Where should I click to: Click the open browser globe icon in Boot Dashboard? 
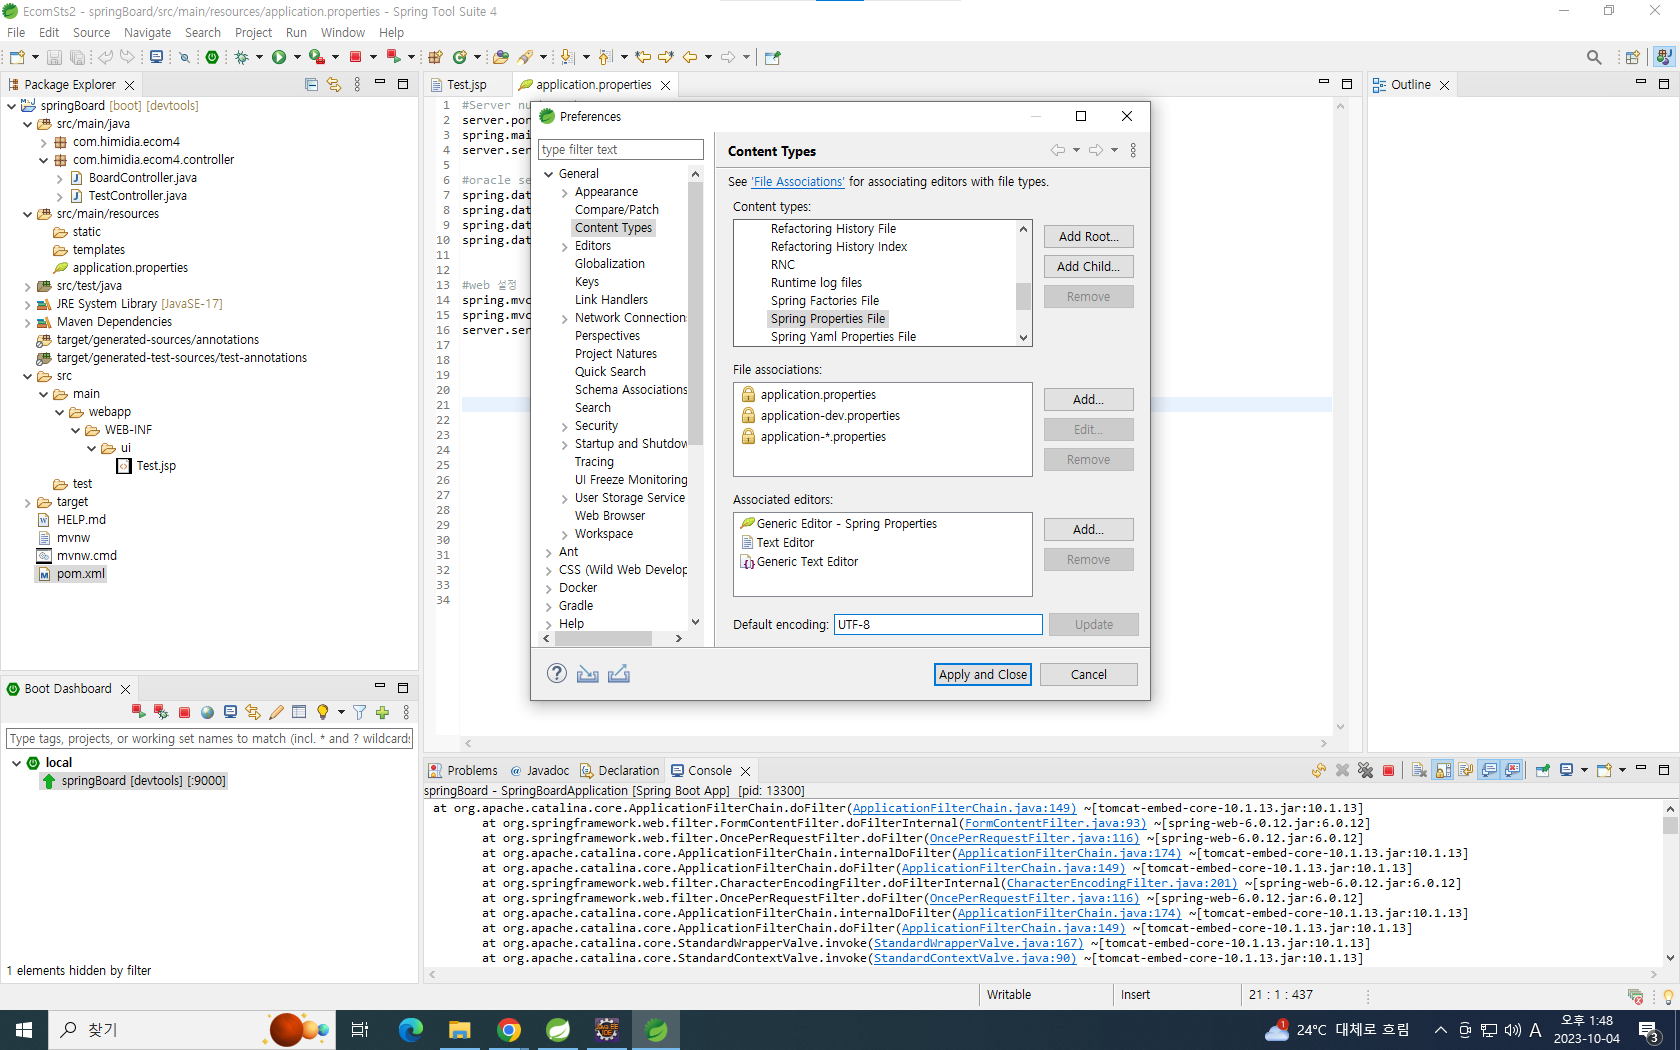coord(207,712)
